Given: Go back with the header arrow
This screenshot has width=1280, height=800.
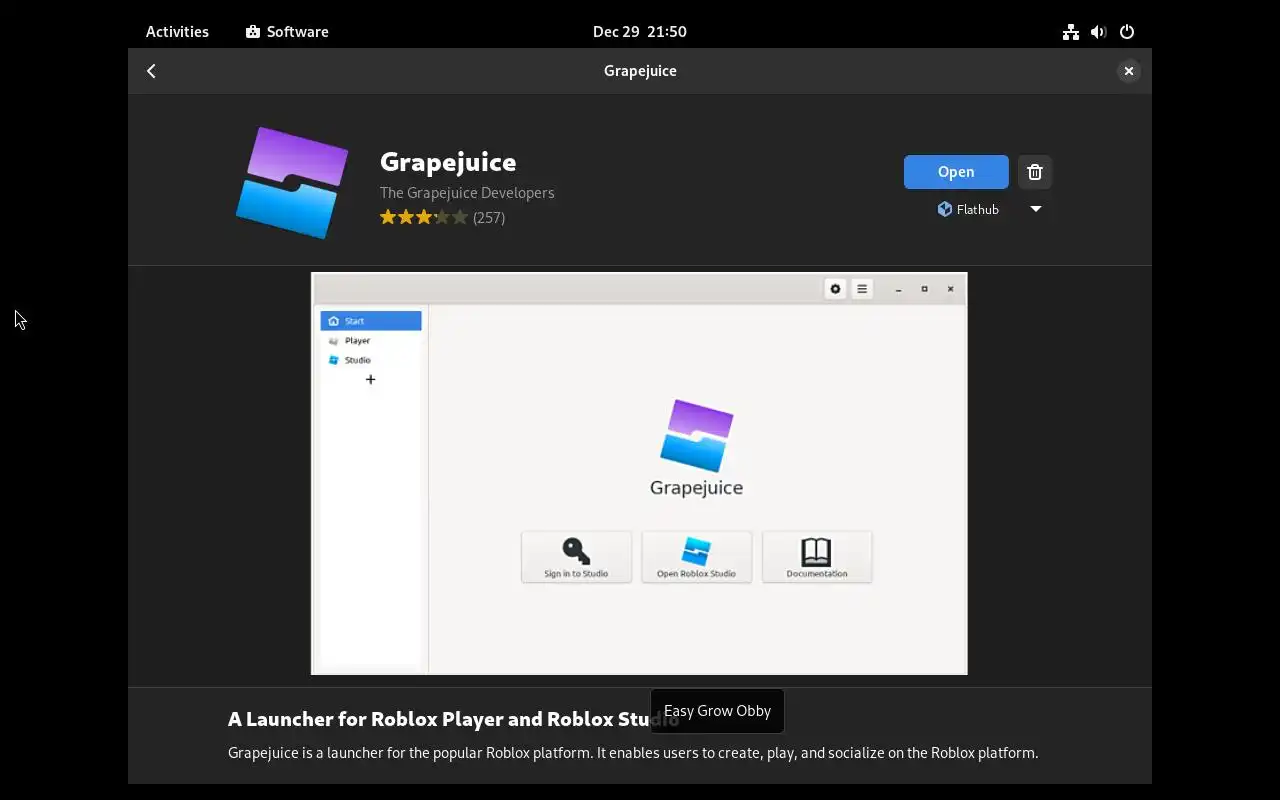Looking at the screenshot, I should [151, 71].
